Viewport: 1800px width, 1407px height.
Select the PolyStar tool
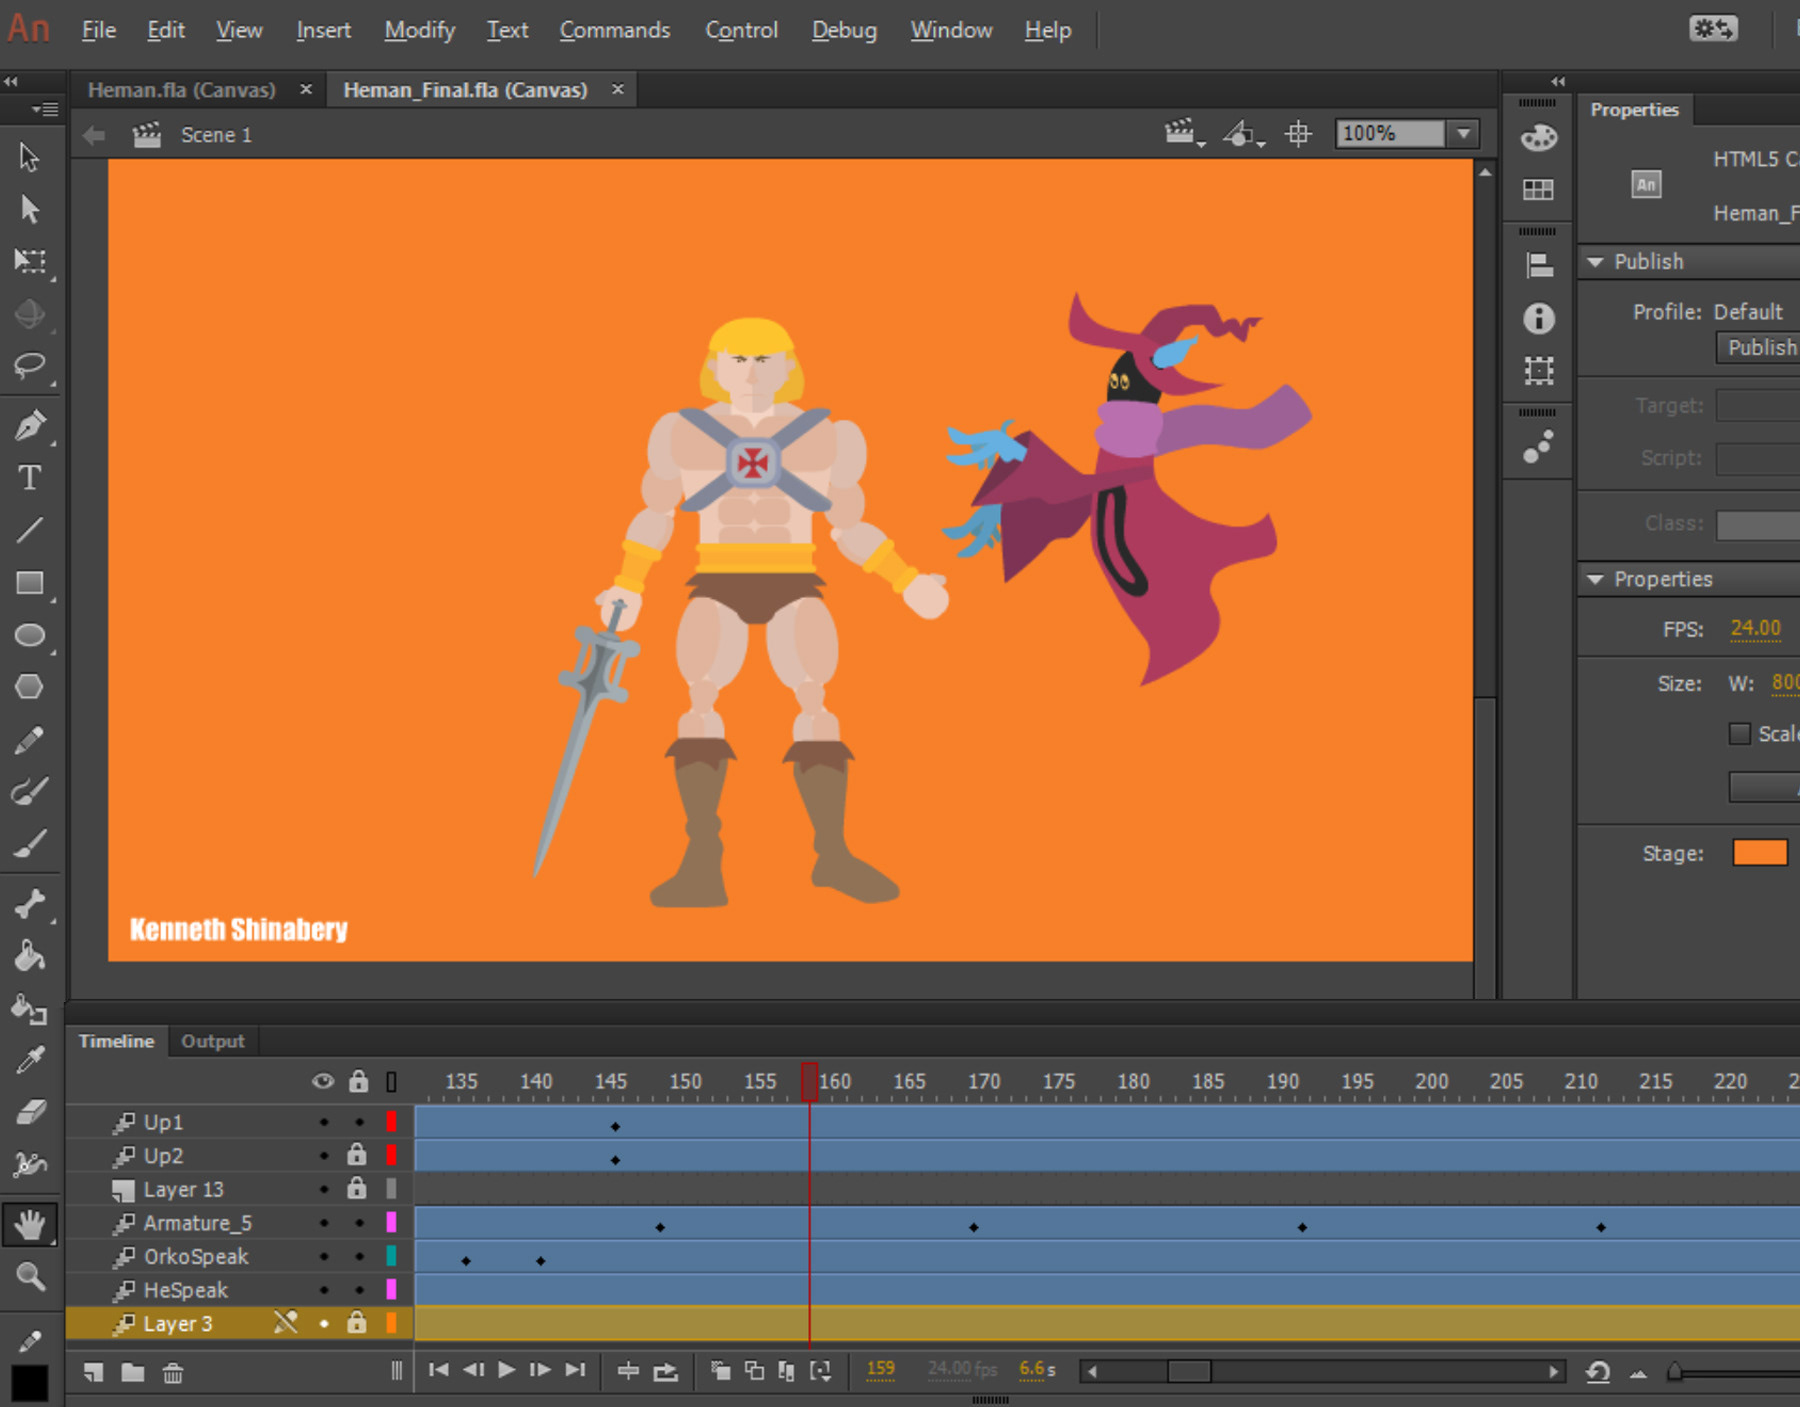30,687
